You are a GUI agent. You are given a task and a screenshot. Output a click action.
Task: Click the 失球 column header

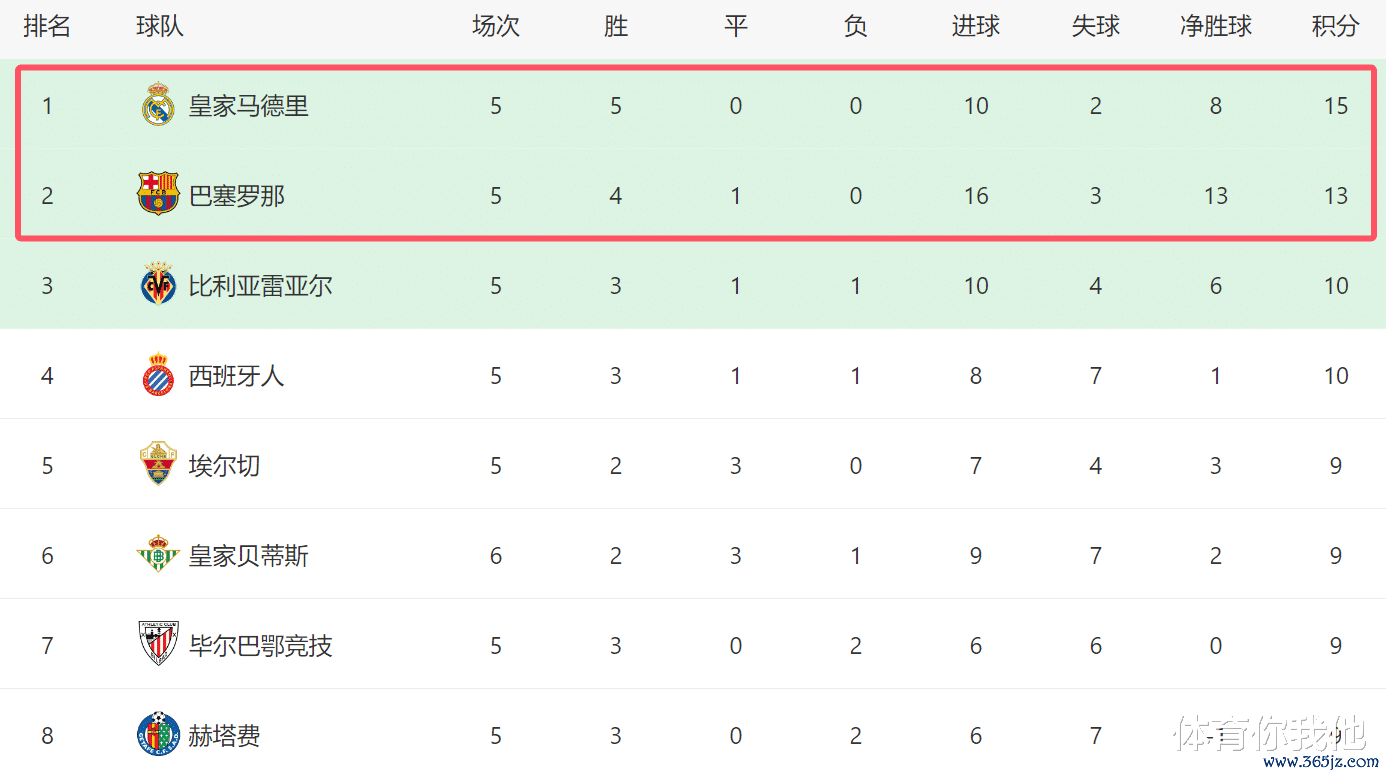pos(1096,27)
